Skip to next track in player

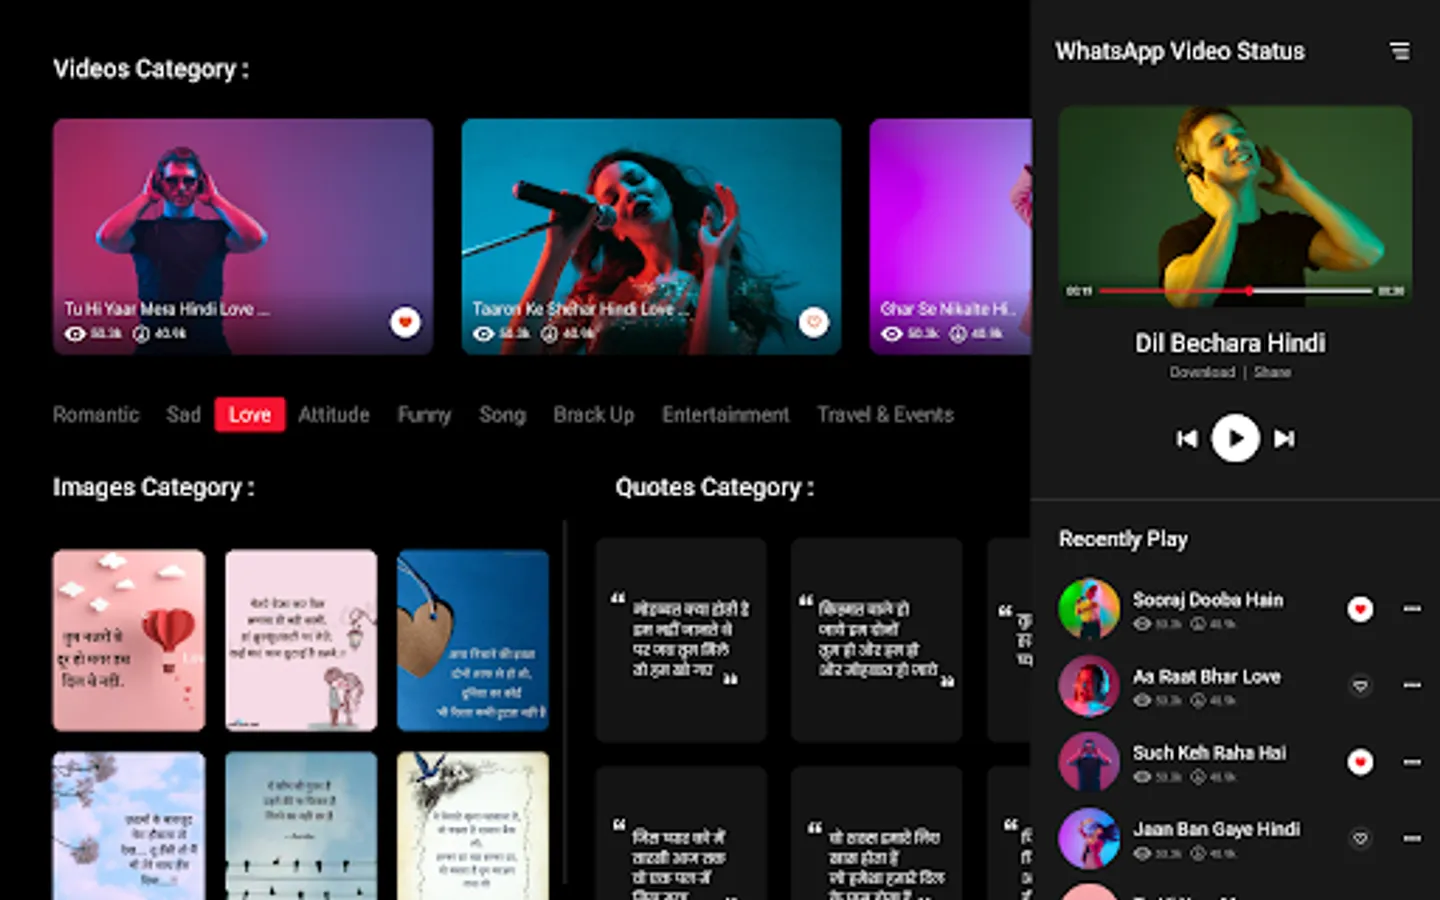pos(1284,438)
